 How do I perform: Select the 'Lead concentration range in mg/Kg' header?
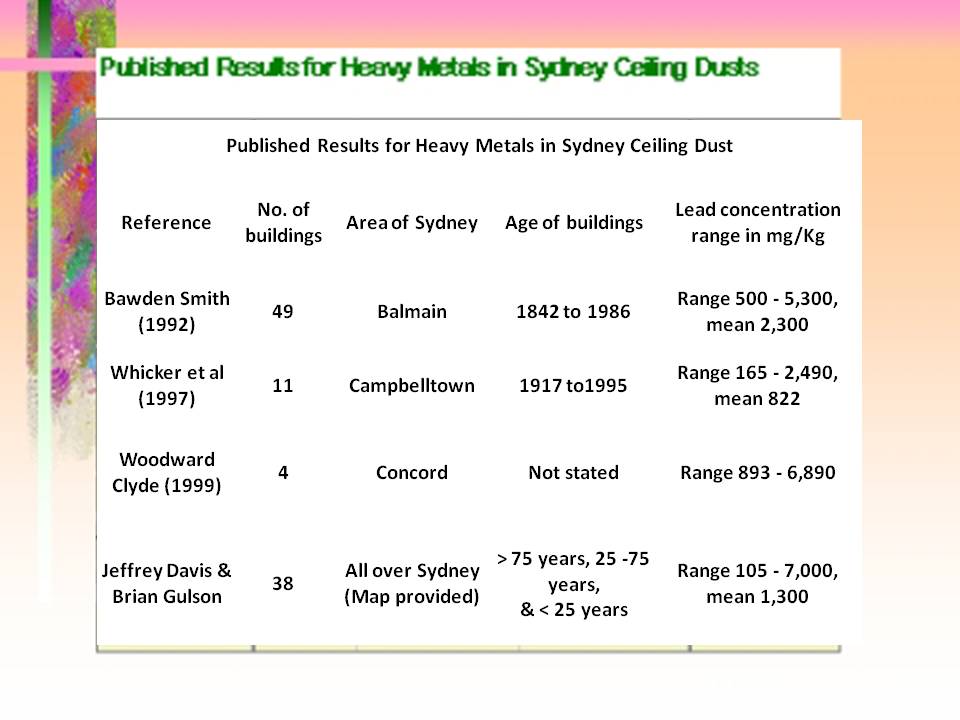pyautogui.click(x=758, y=222)
